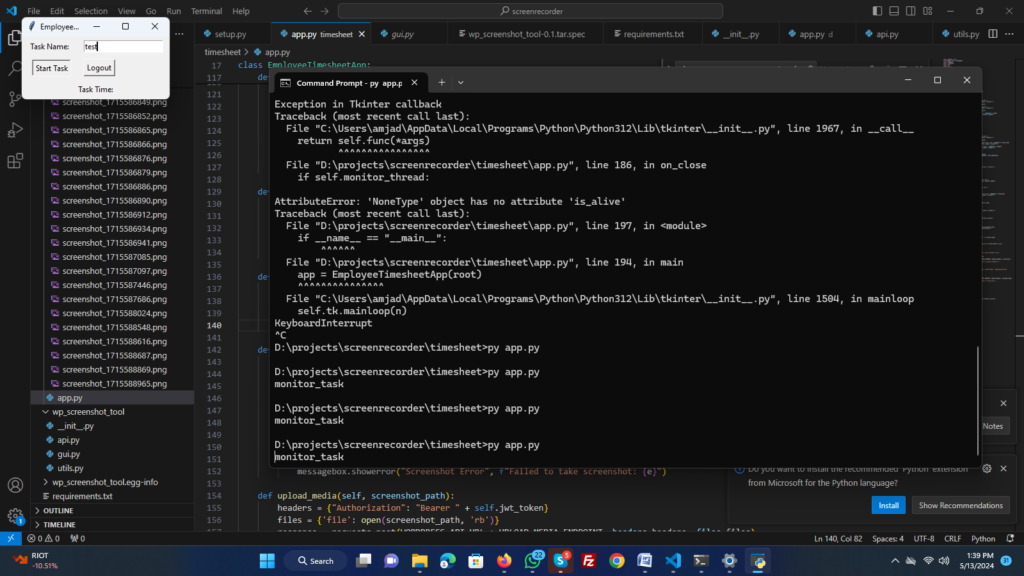
Task: Open new tab in Command Prompt
Action: click(x=441, y=82)
